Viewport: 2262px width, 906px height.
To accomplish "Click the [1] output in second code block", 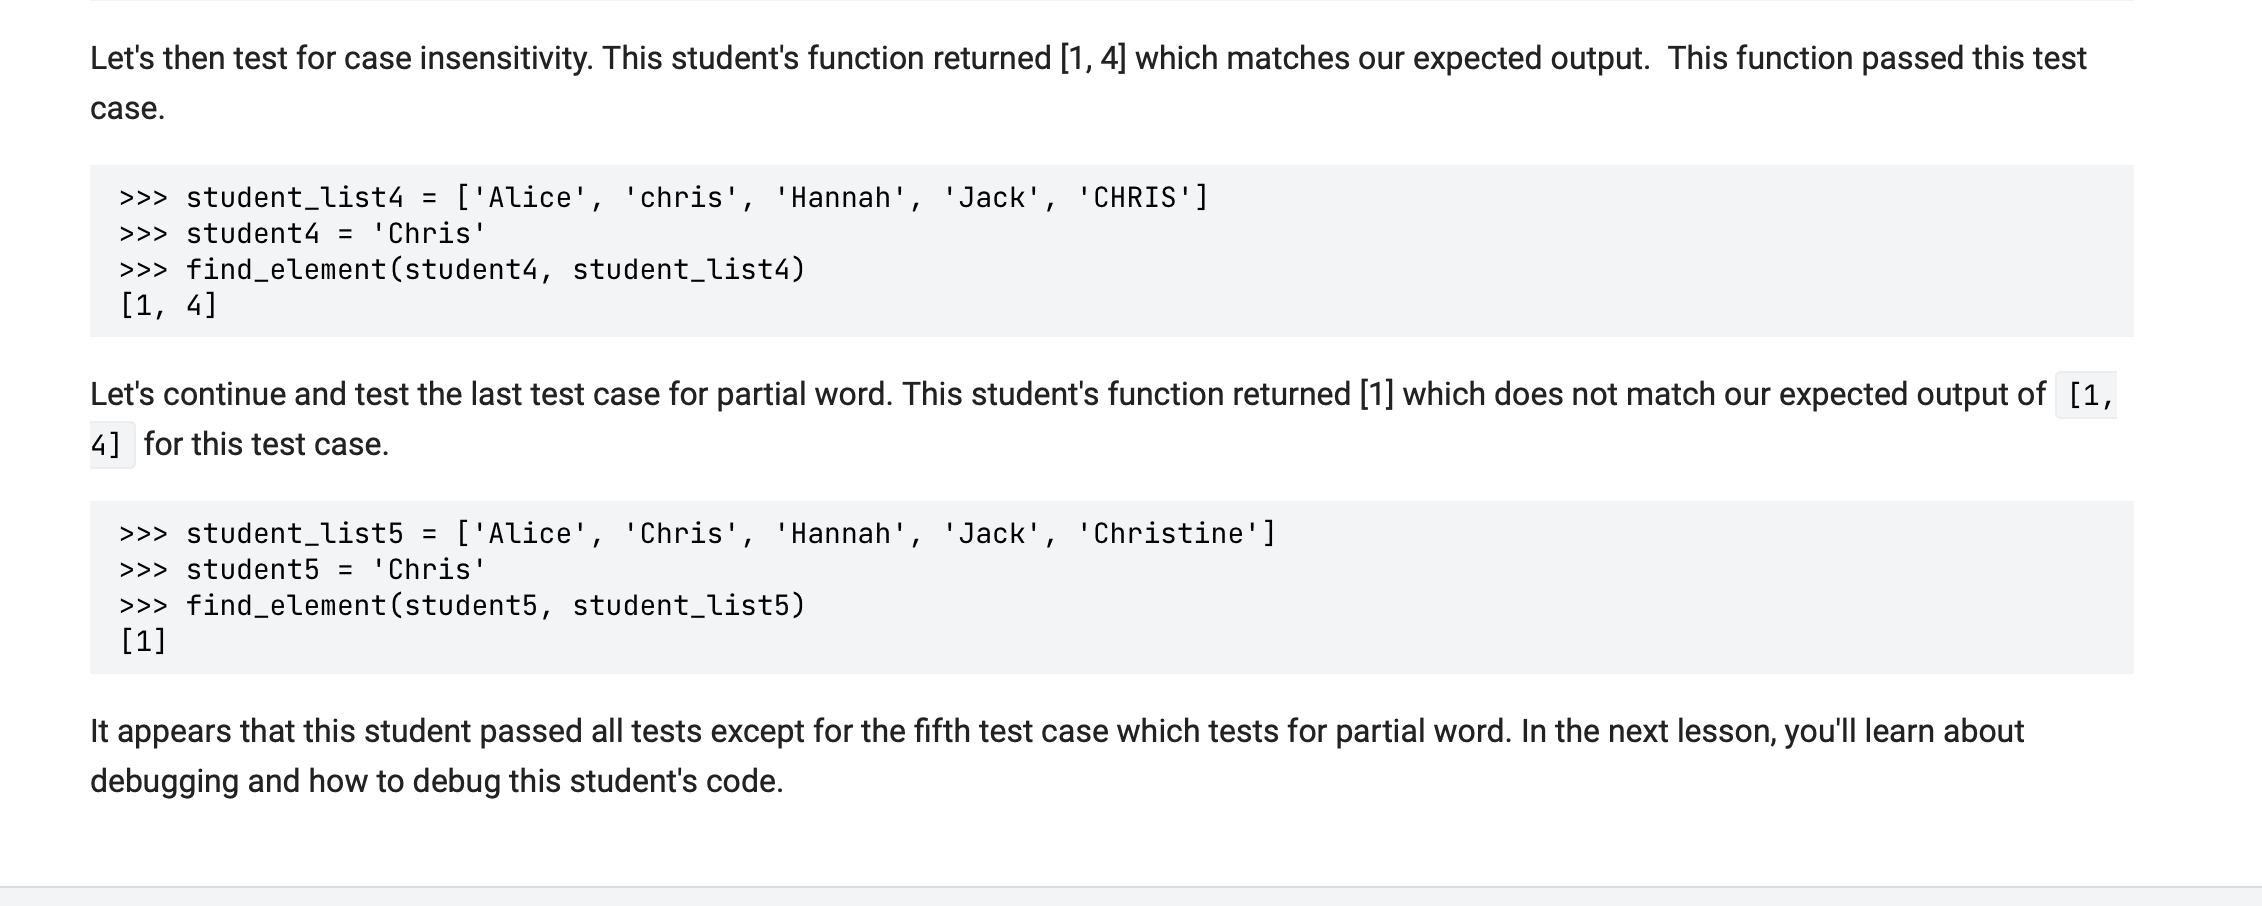I will tap(143, 641).
